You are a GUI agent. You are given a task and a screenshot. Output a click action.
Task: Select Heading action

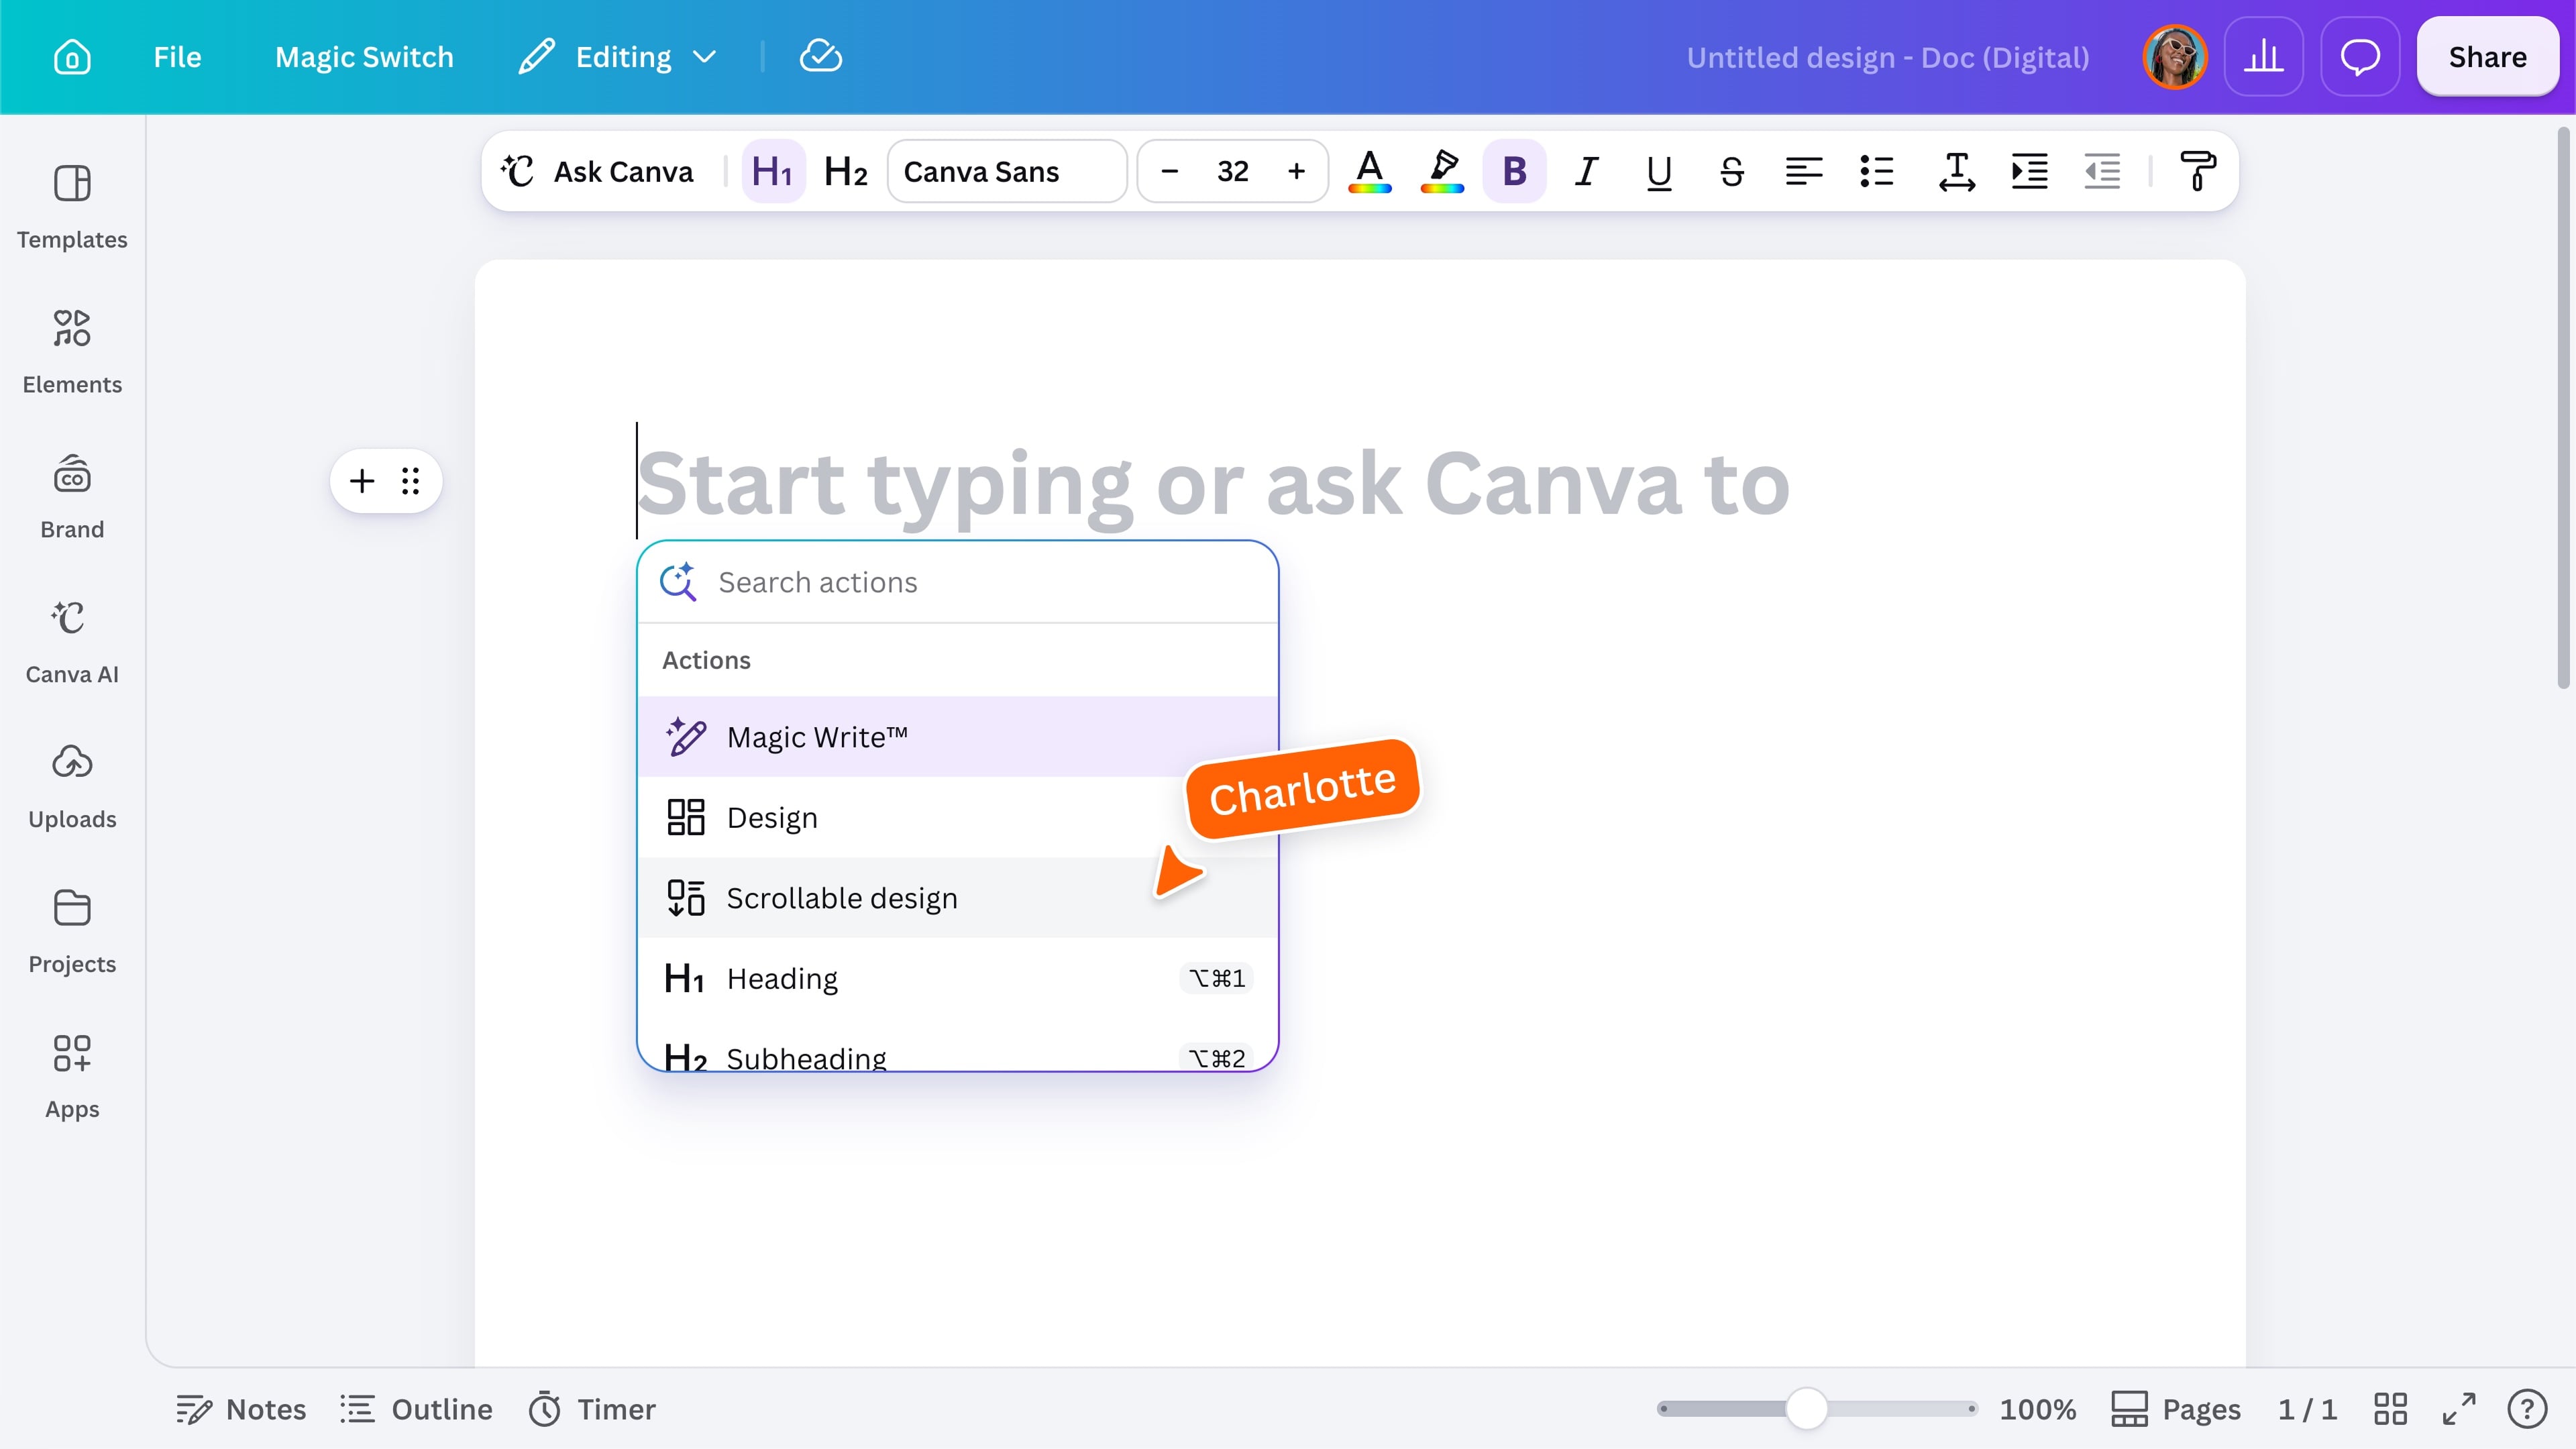(x=958, y=978)
